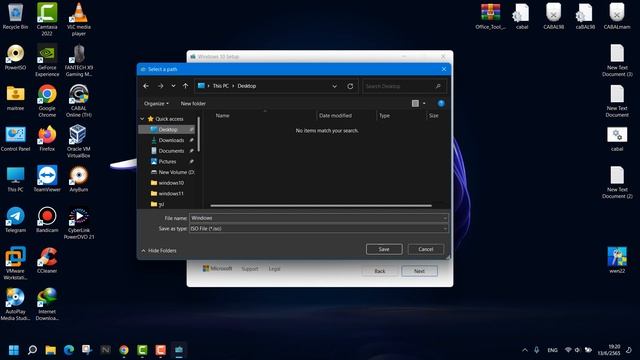Image resolution: width=640 pixels, height=360 pixels.
Task: Click the Save button
Action: point(384,249)
